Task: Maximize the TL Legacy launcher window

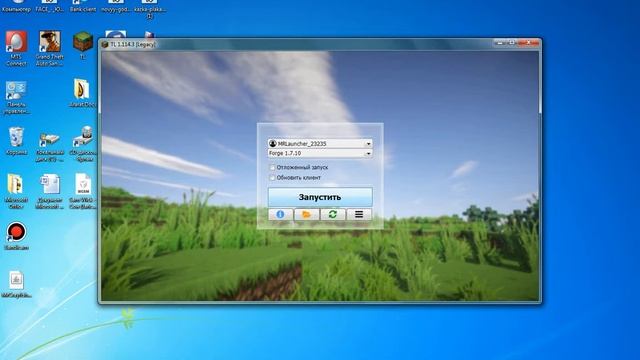Action: click(x=511, y=42)
